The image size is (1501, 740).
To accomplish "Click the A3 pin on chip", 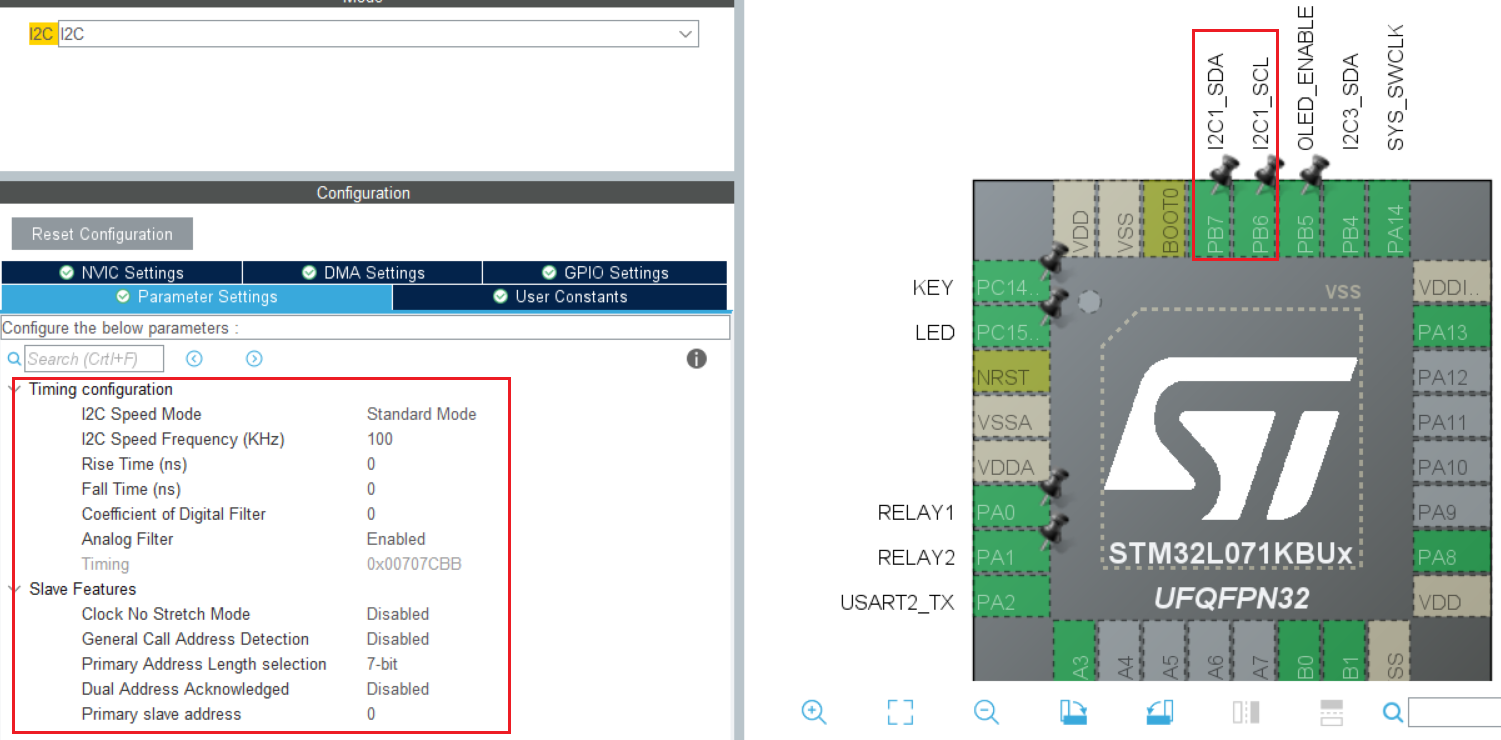I will (x=1075, y=652).
